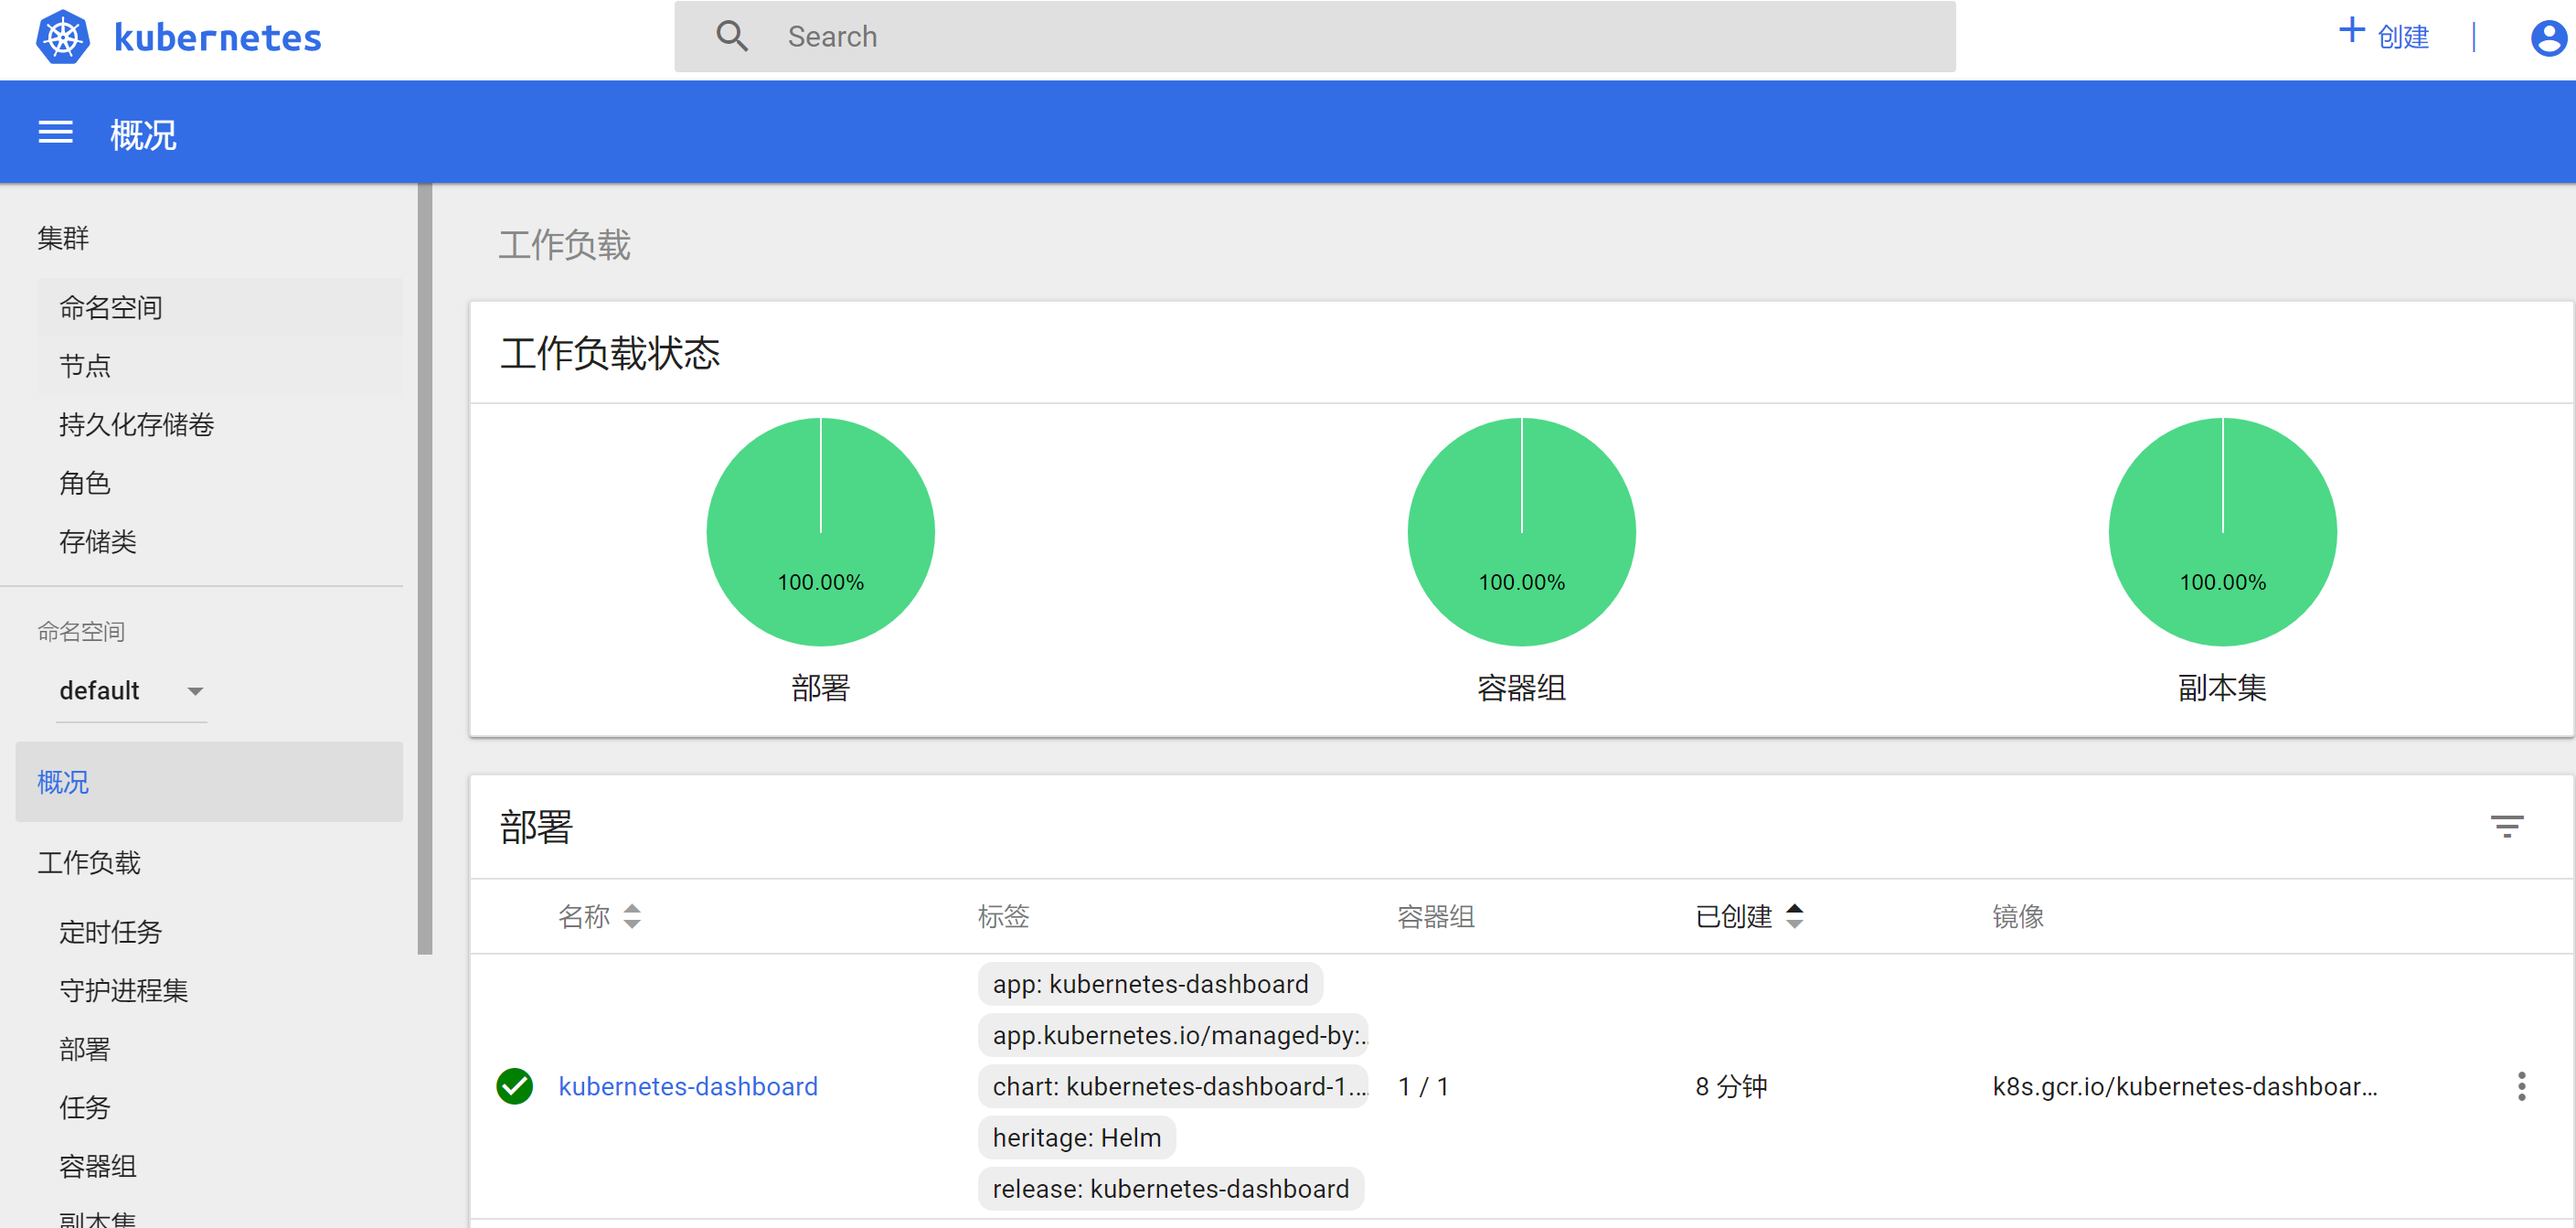Screen dimensions: 2576x1228
Task: Click the sidebar vertical scrollbar
Action: click(x=425, y=569)
